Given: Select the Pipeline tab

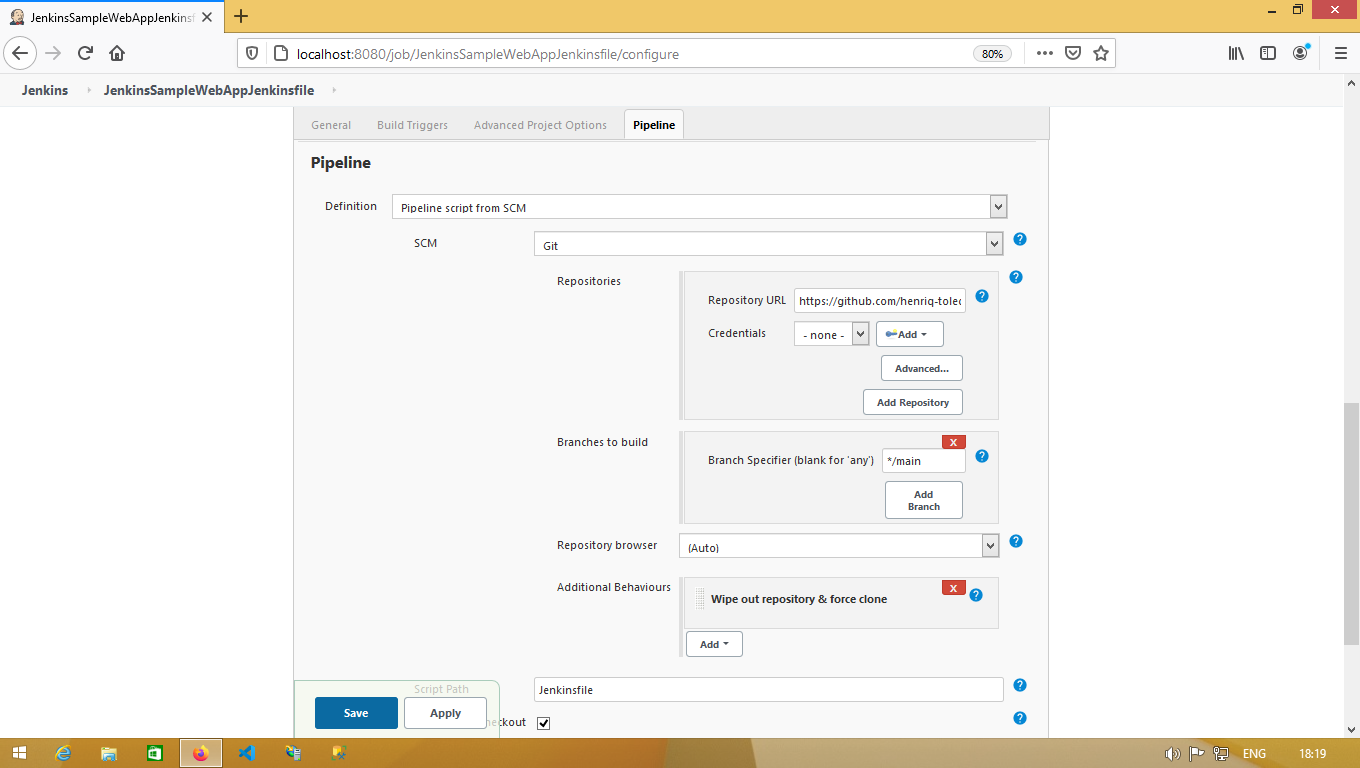Looking at the screenshot, I should tap(654, 125).
